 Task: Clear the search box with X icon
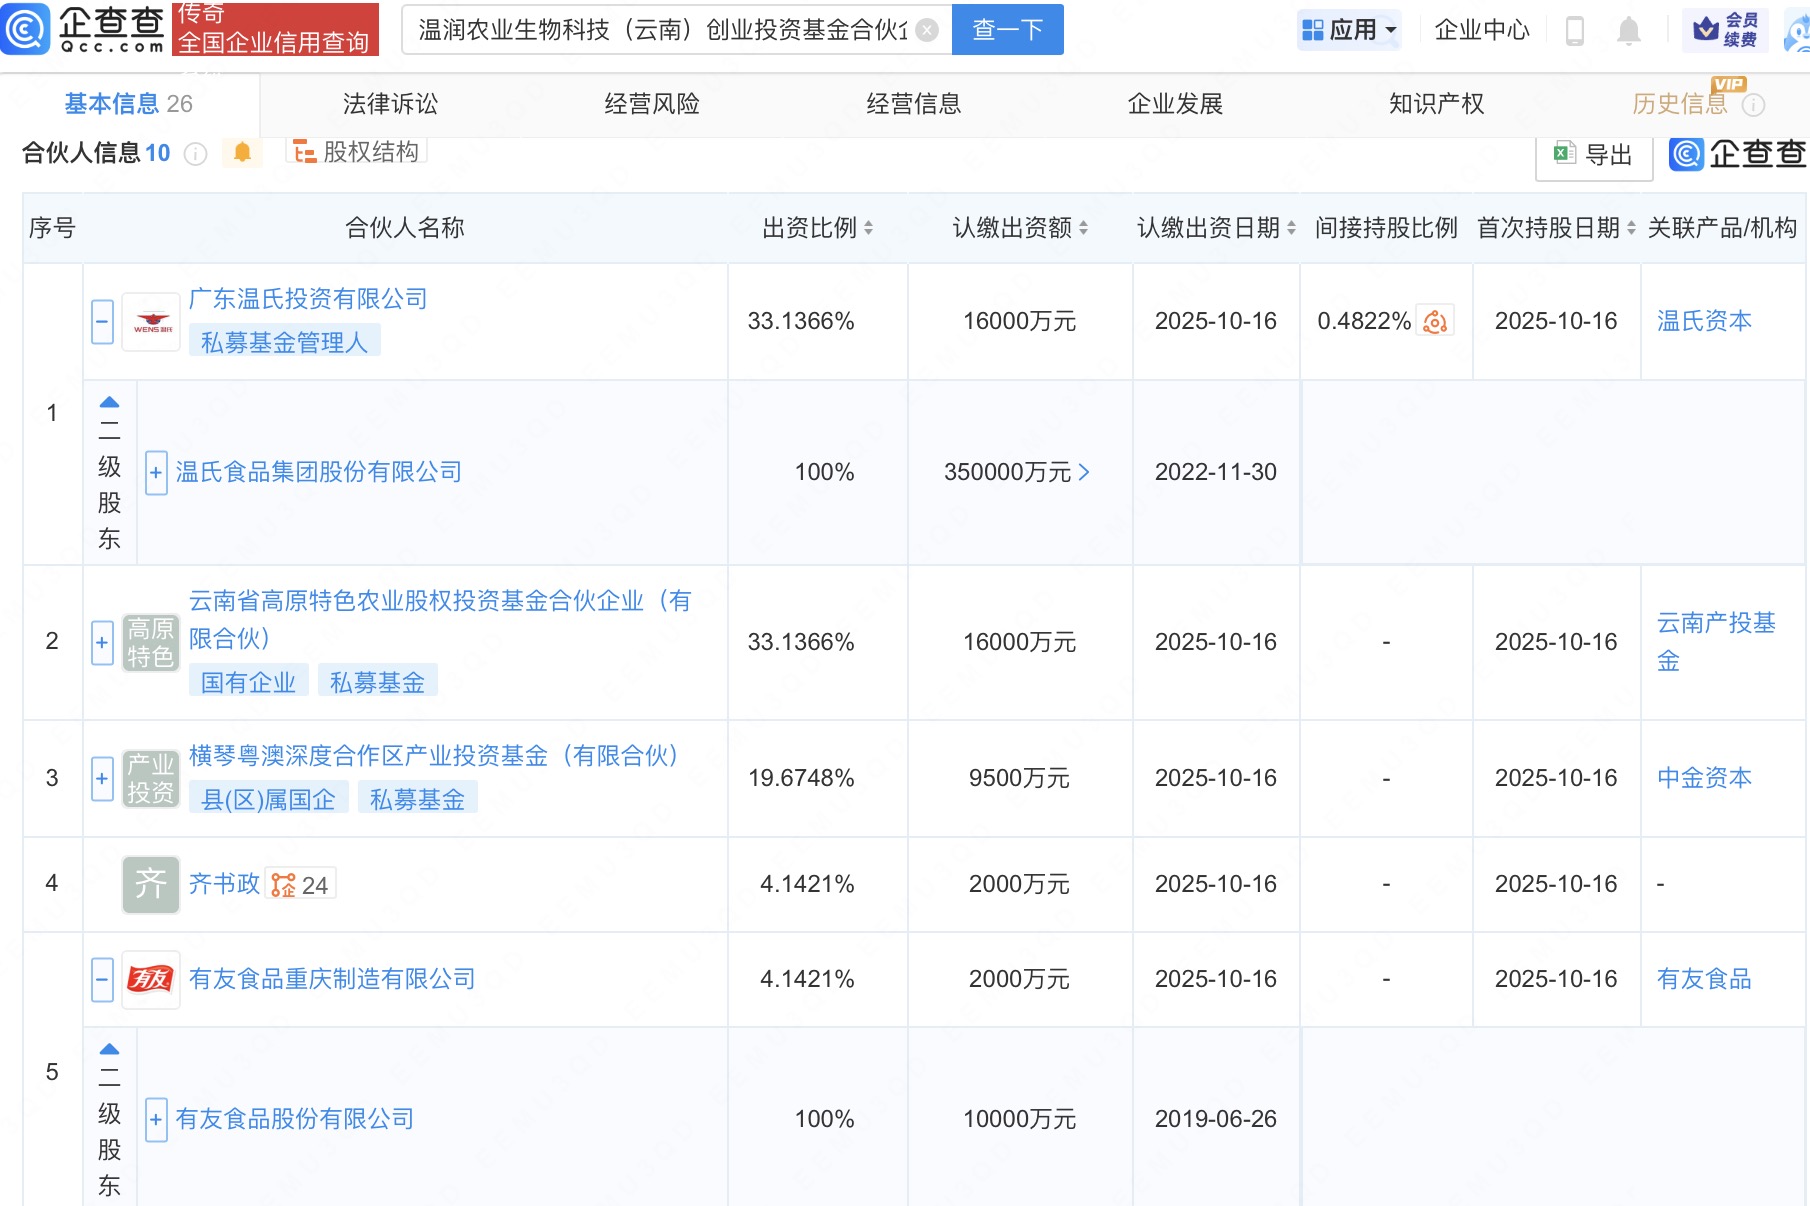927,31
